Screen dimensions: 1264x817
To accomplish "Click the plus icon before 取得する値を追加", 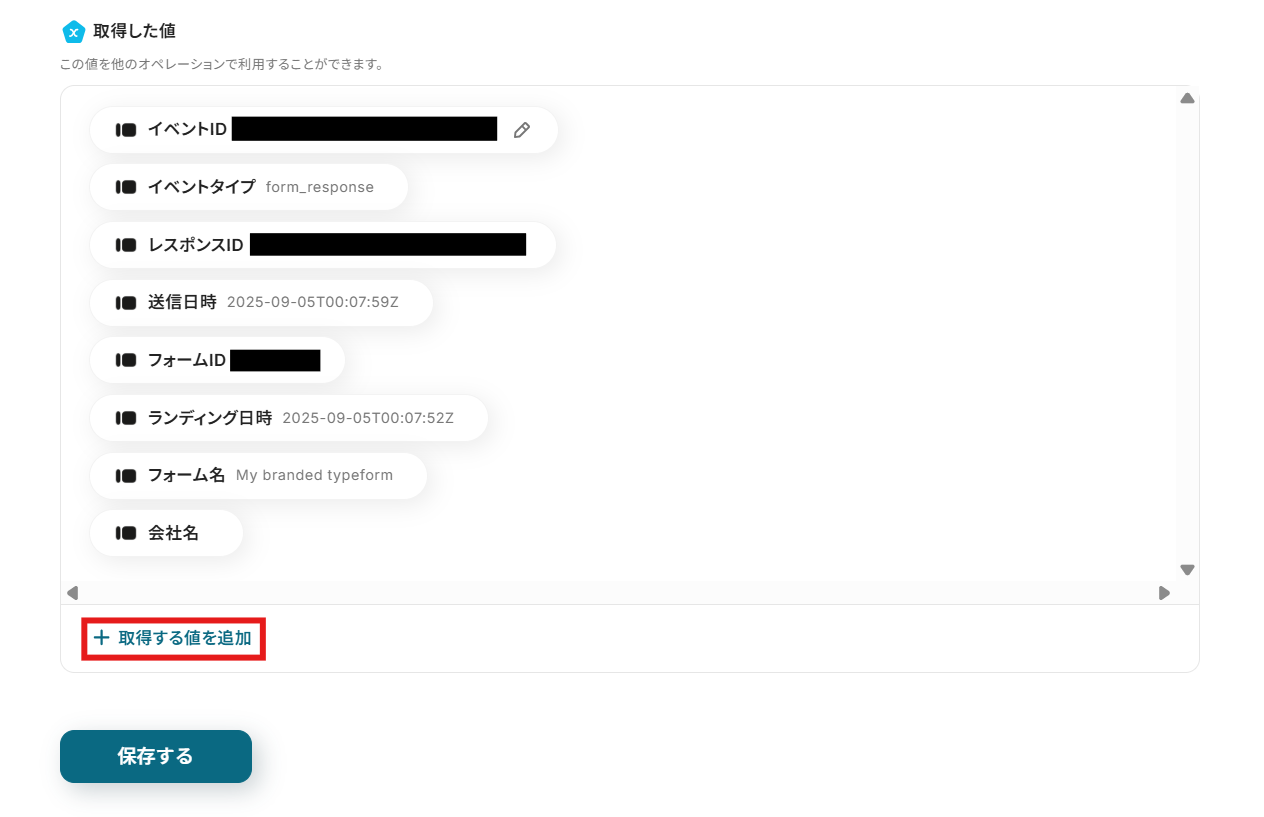I will click(x=101, y=637).
